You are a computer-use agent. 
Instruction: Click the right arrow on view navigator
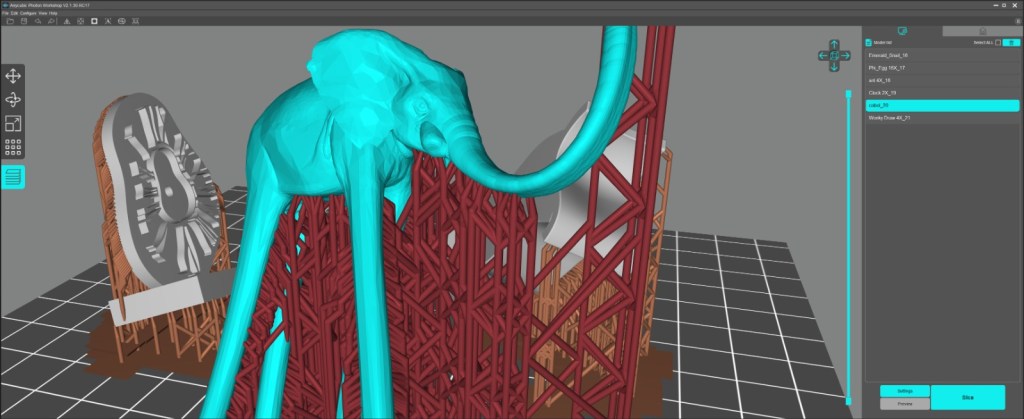click(x=847, y=55)
